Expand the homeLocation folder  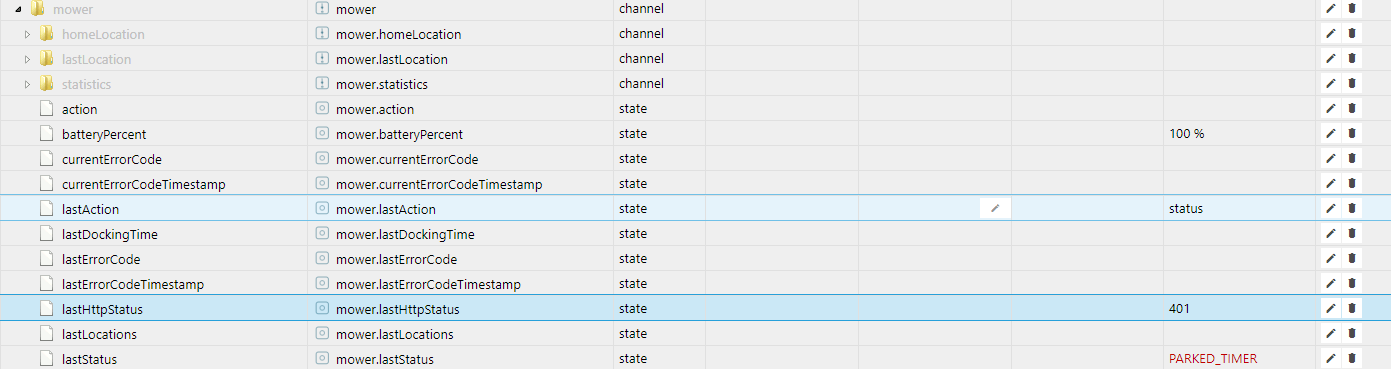point(28,34)
